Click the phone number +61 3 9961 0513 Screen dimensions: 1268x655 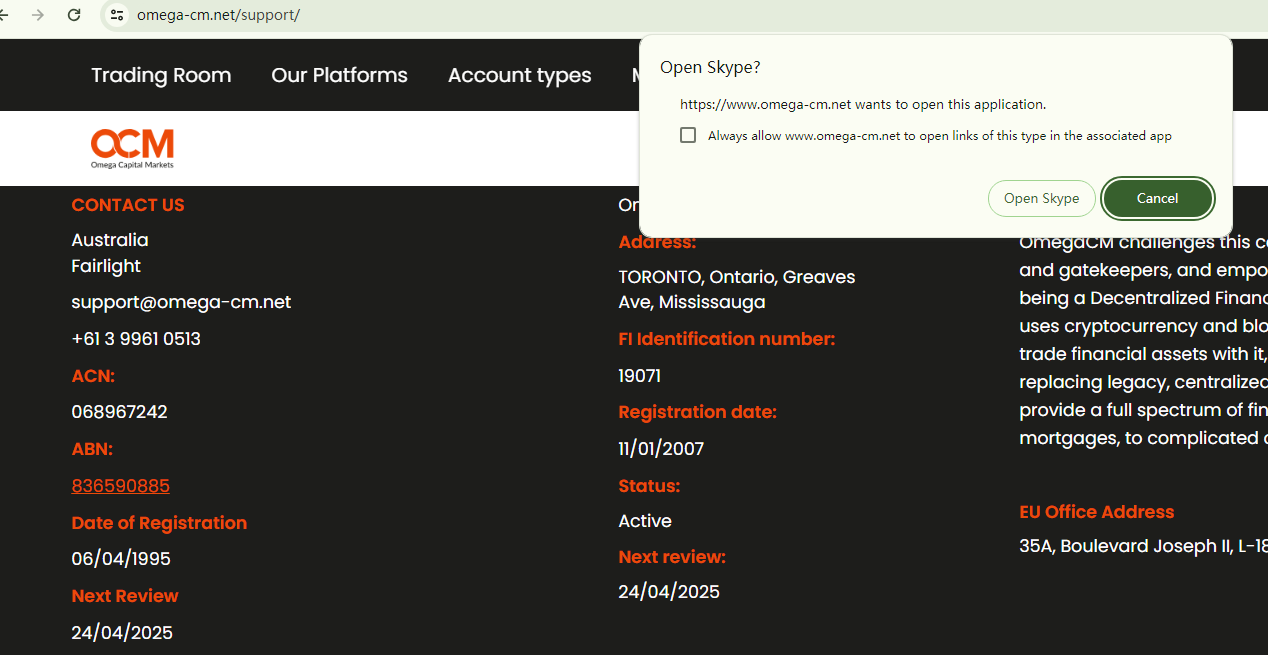pyautogui.click(x=136, y=339)
